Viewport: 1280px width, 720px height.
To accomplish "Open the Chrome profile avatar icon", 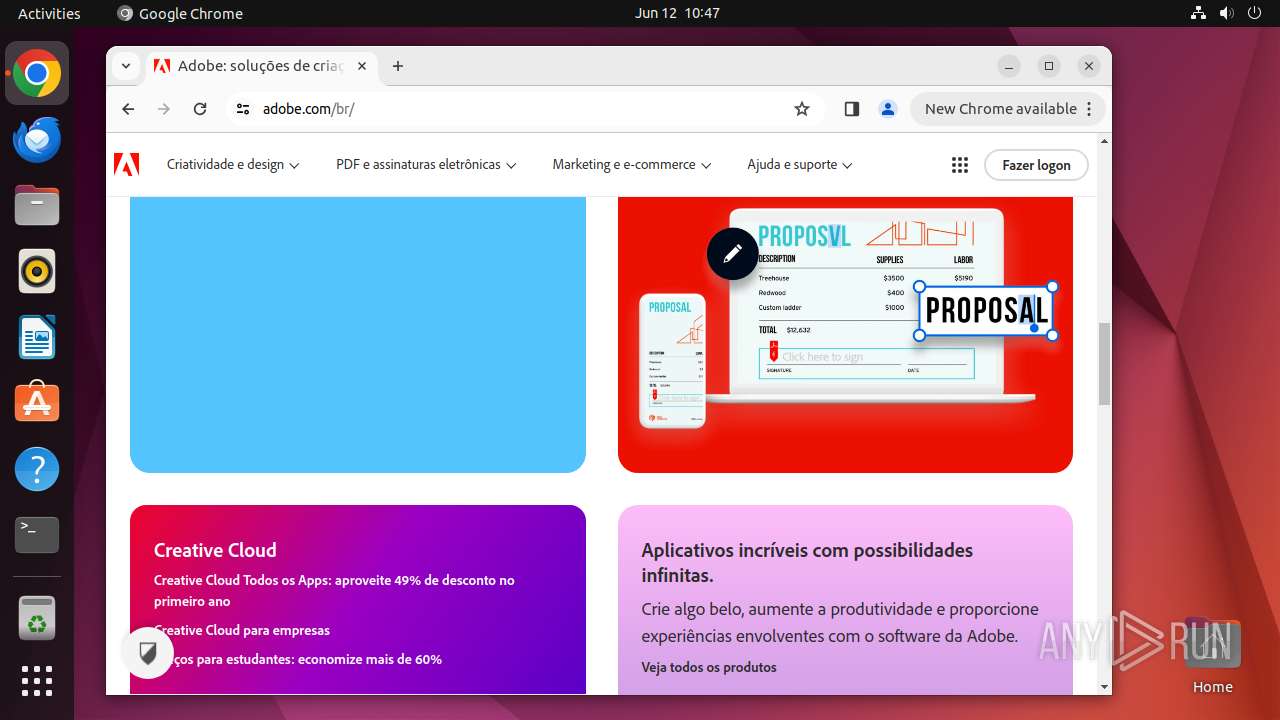I will pyautogui.click(x=888, y=109).
